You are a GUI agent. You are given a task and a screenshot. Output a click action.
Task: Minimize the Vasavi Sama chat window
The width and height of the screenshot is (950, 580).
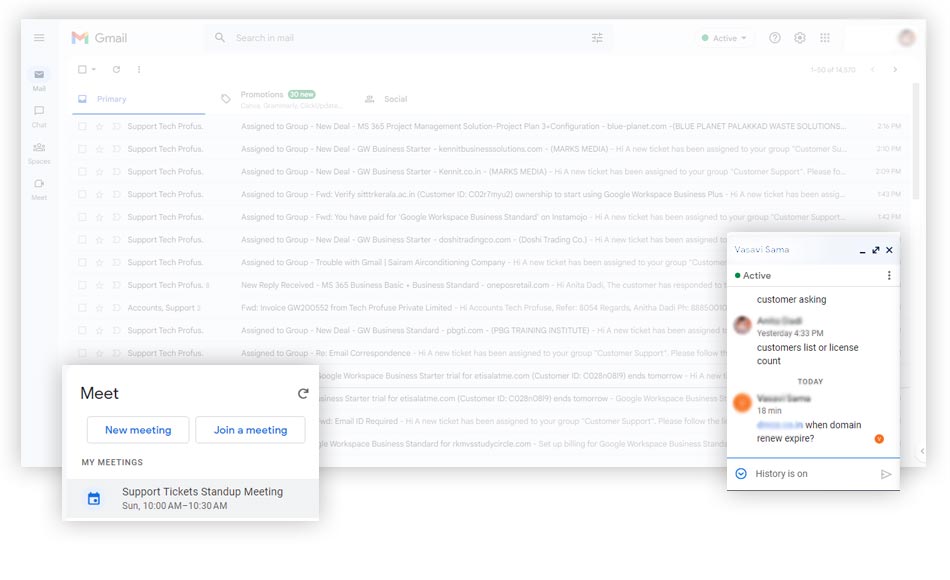(862, 251)
